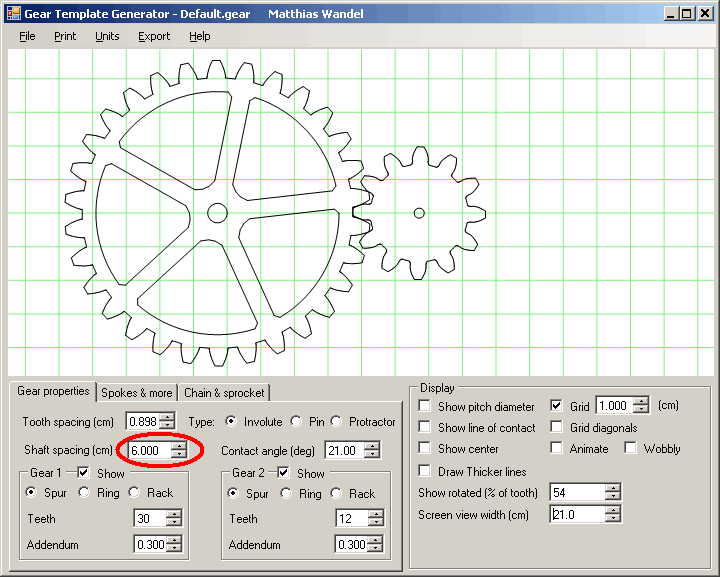
Task: Decrease Gear 2 Teeth count spinner
Action: [x=375, y=523]
